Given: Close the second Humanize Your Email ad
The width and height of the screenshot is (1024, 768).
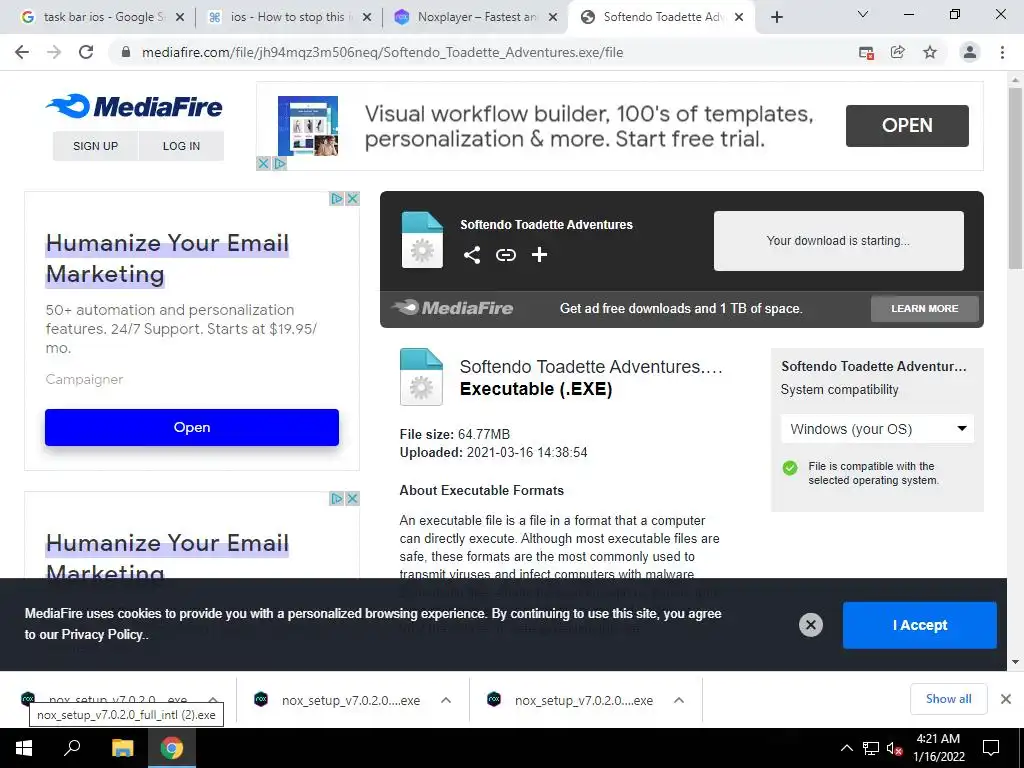Looking at the screenshot, I should coord(353,498).
